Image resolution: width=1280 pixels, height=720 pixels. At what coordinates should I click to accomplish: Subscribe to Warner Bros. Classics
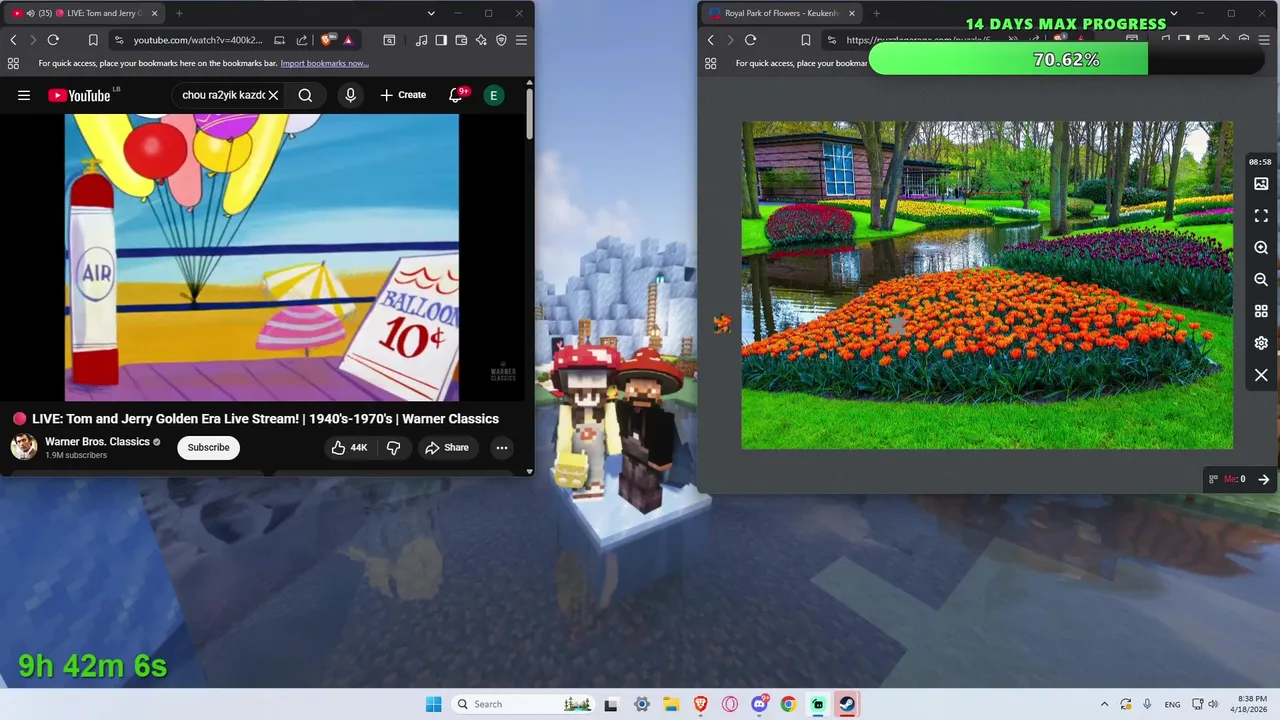[208, 447]
